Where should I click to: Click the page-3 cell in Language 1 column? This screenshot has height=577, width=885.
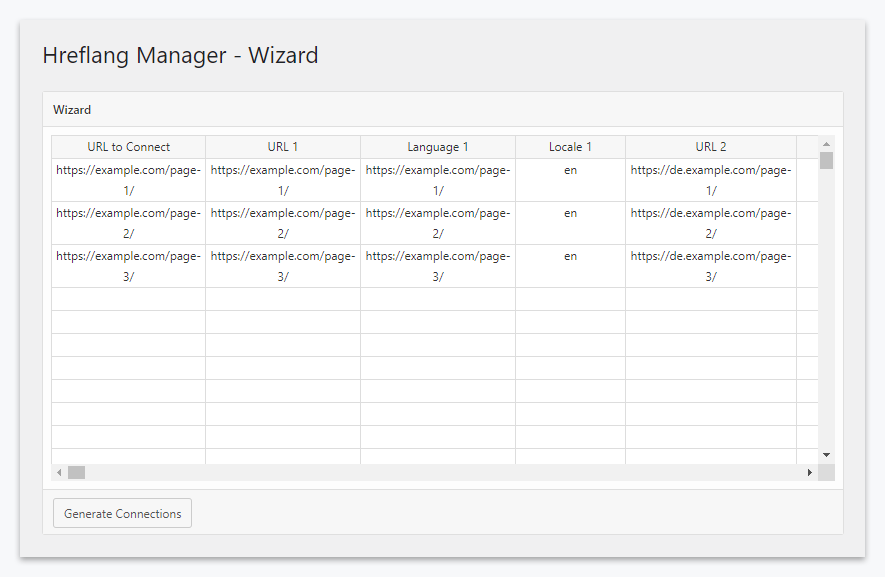click(x=438, y=266)
